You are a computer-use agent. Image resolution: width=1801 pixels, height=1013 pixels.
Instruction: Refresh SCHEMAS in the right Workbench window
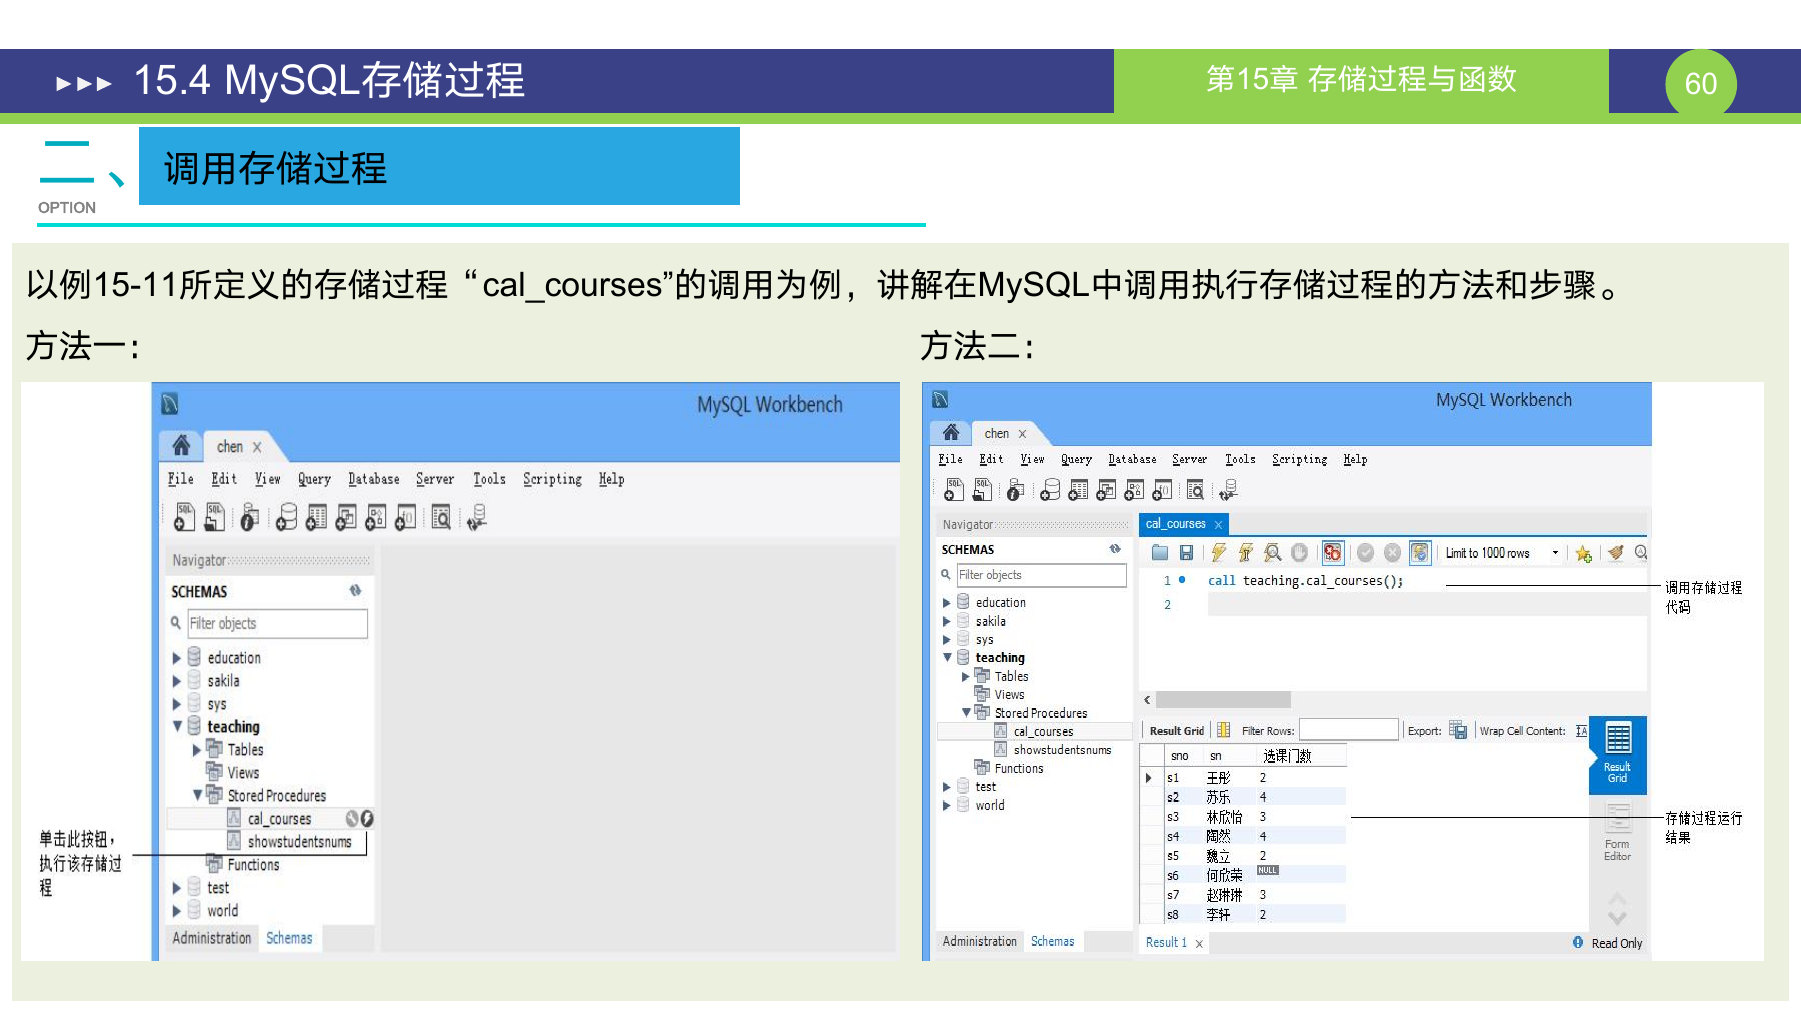[x=1115, y=549]
